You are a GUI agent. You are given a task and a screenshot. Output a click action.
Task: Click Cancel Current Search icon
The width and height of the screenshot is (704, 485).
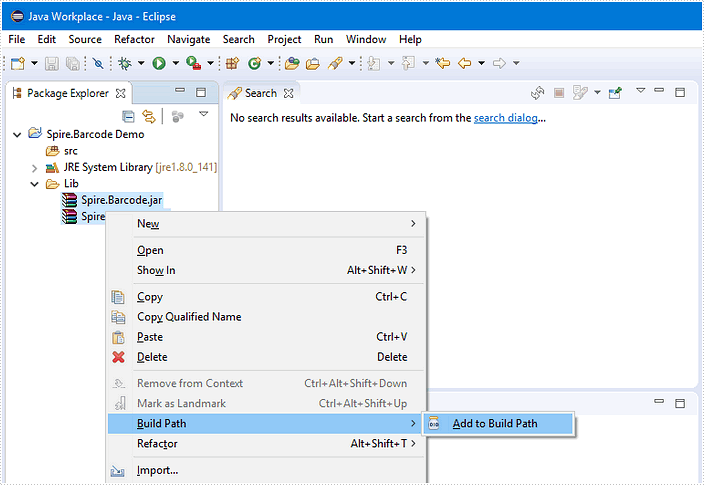click(x=559, y=93)
